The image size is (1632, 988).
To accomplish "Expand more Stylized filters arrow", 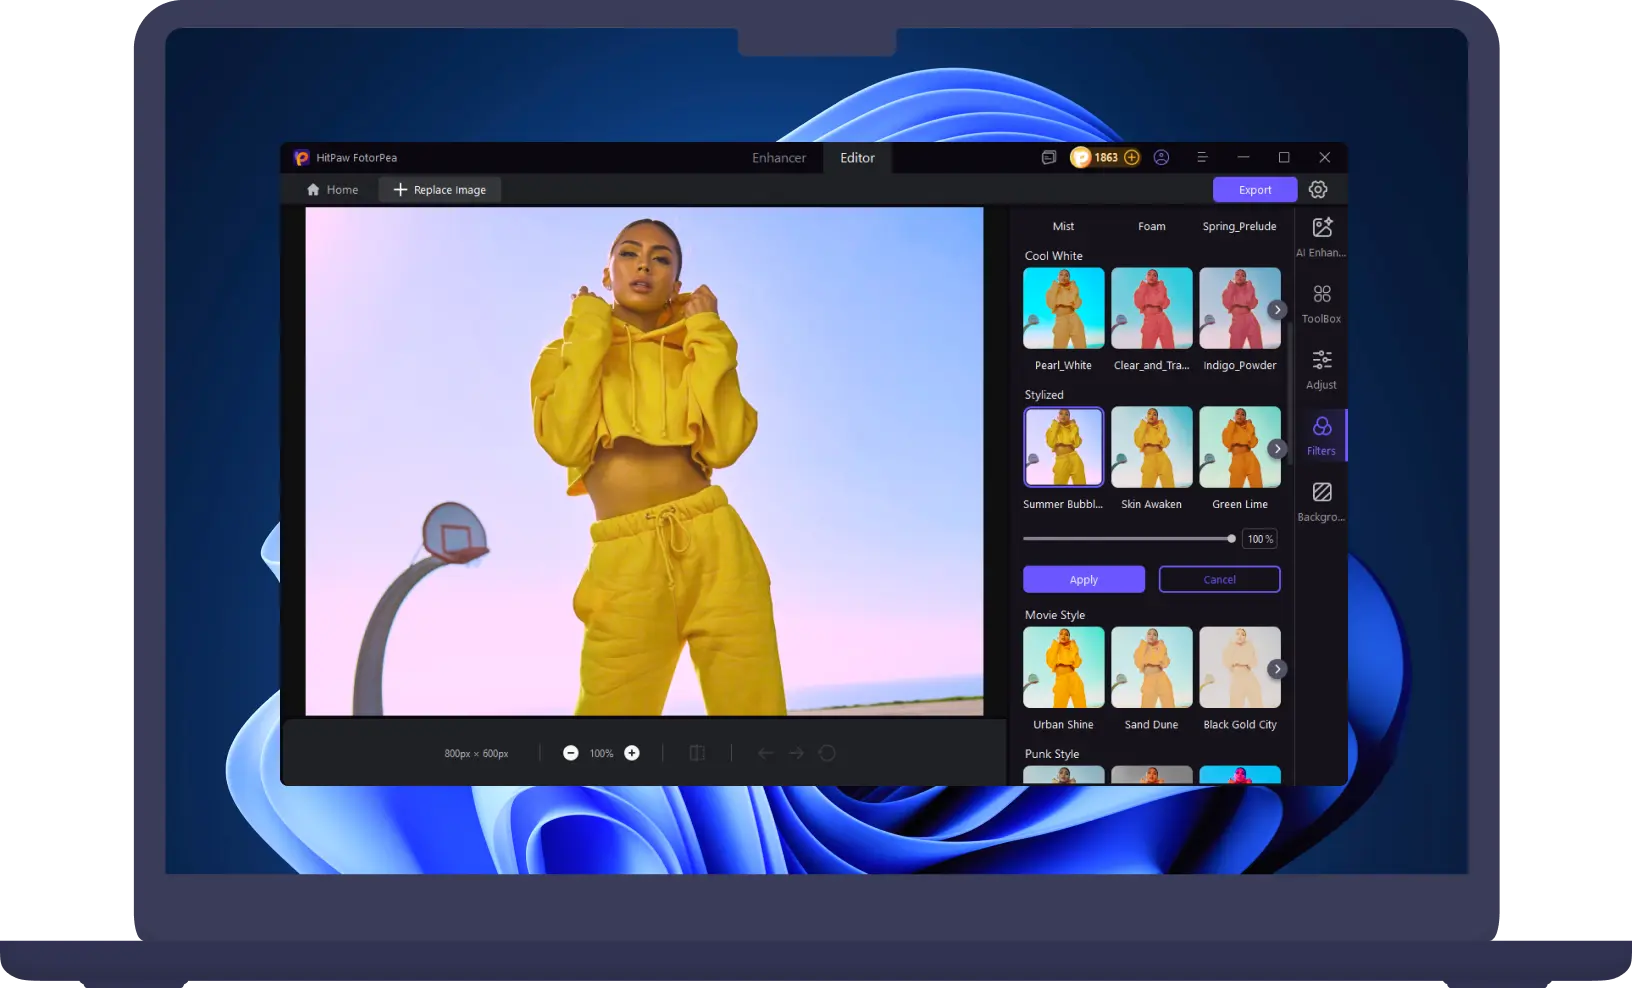I will point(1276,449).
